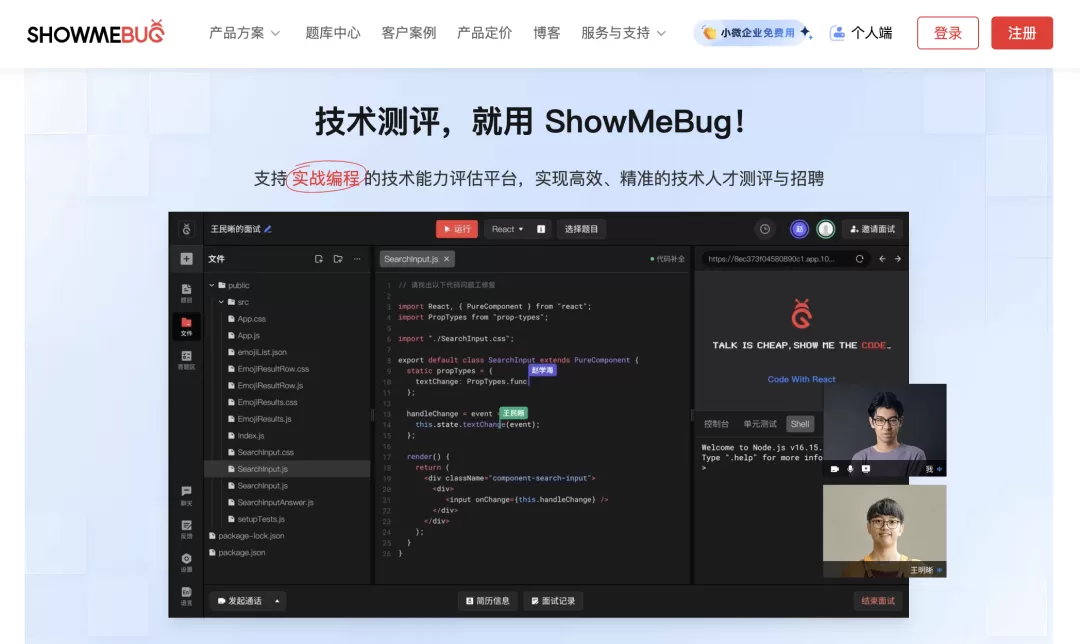
Task: Click the info icon beside React
Action: [x=541, y=229]
